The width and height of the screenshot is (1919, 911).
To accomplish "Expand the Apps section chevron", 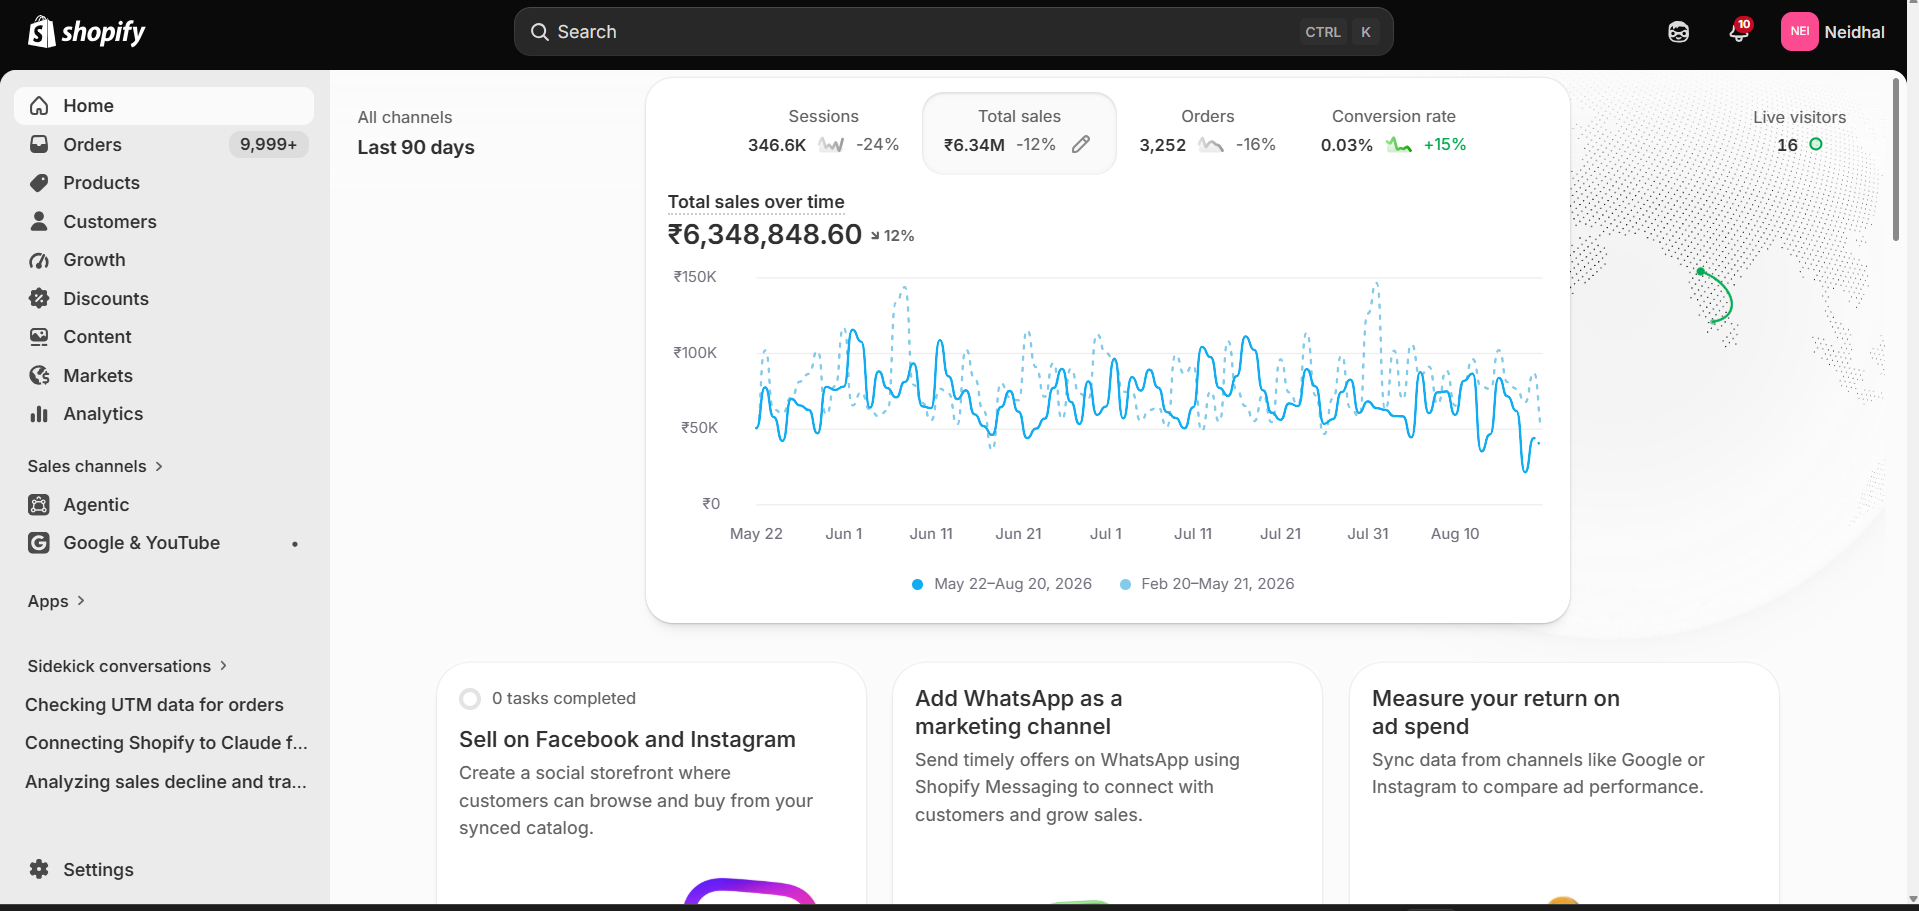I will coord(81,601).
